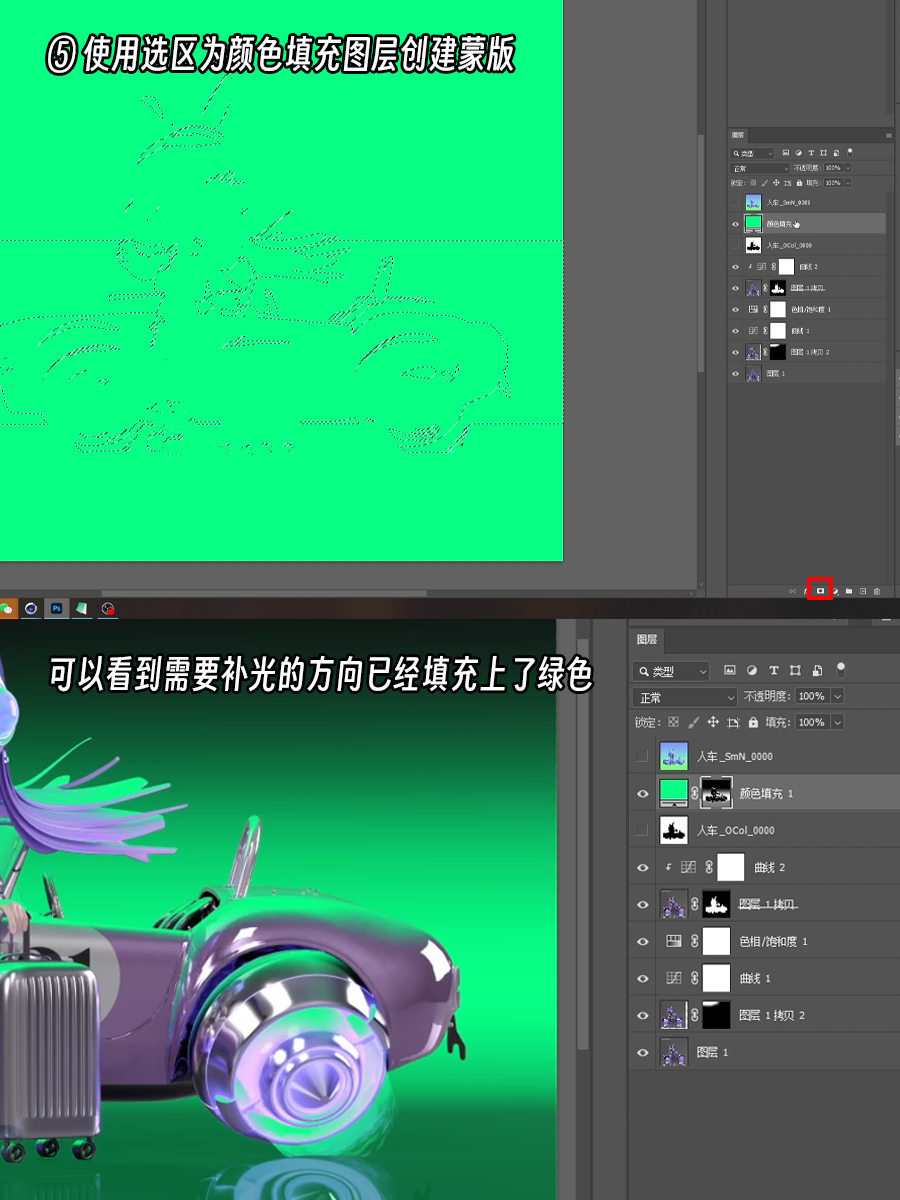900x1200 pixels.
Task: Hide 曲线 1 layer in lower panel
Action: [x=643, y=978]
